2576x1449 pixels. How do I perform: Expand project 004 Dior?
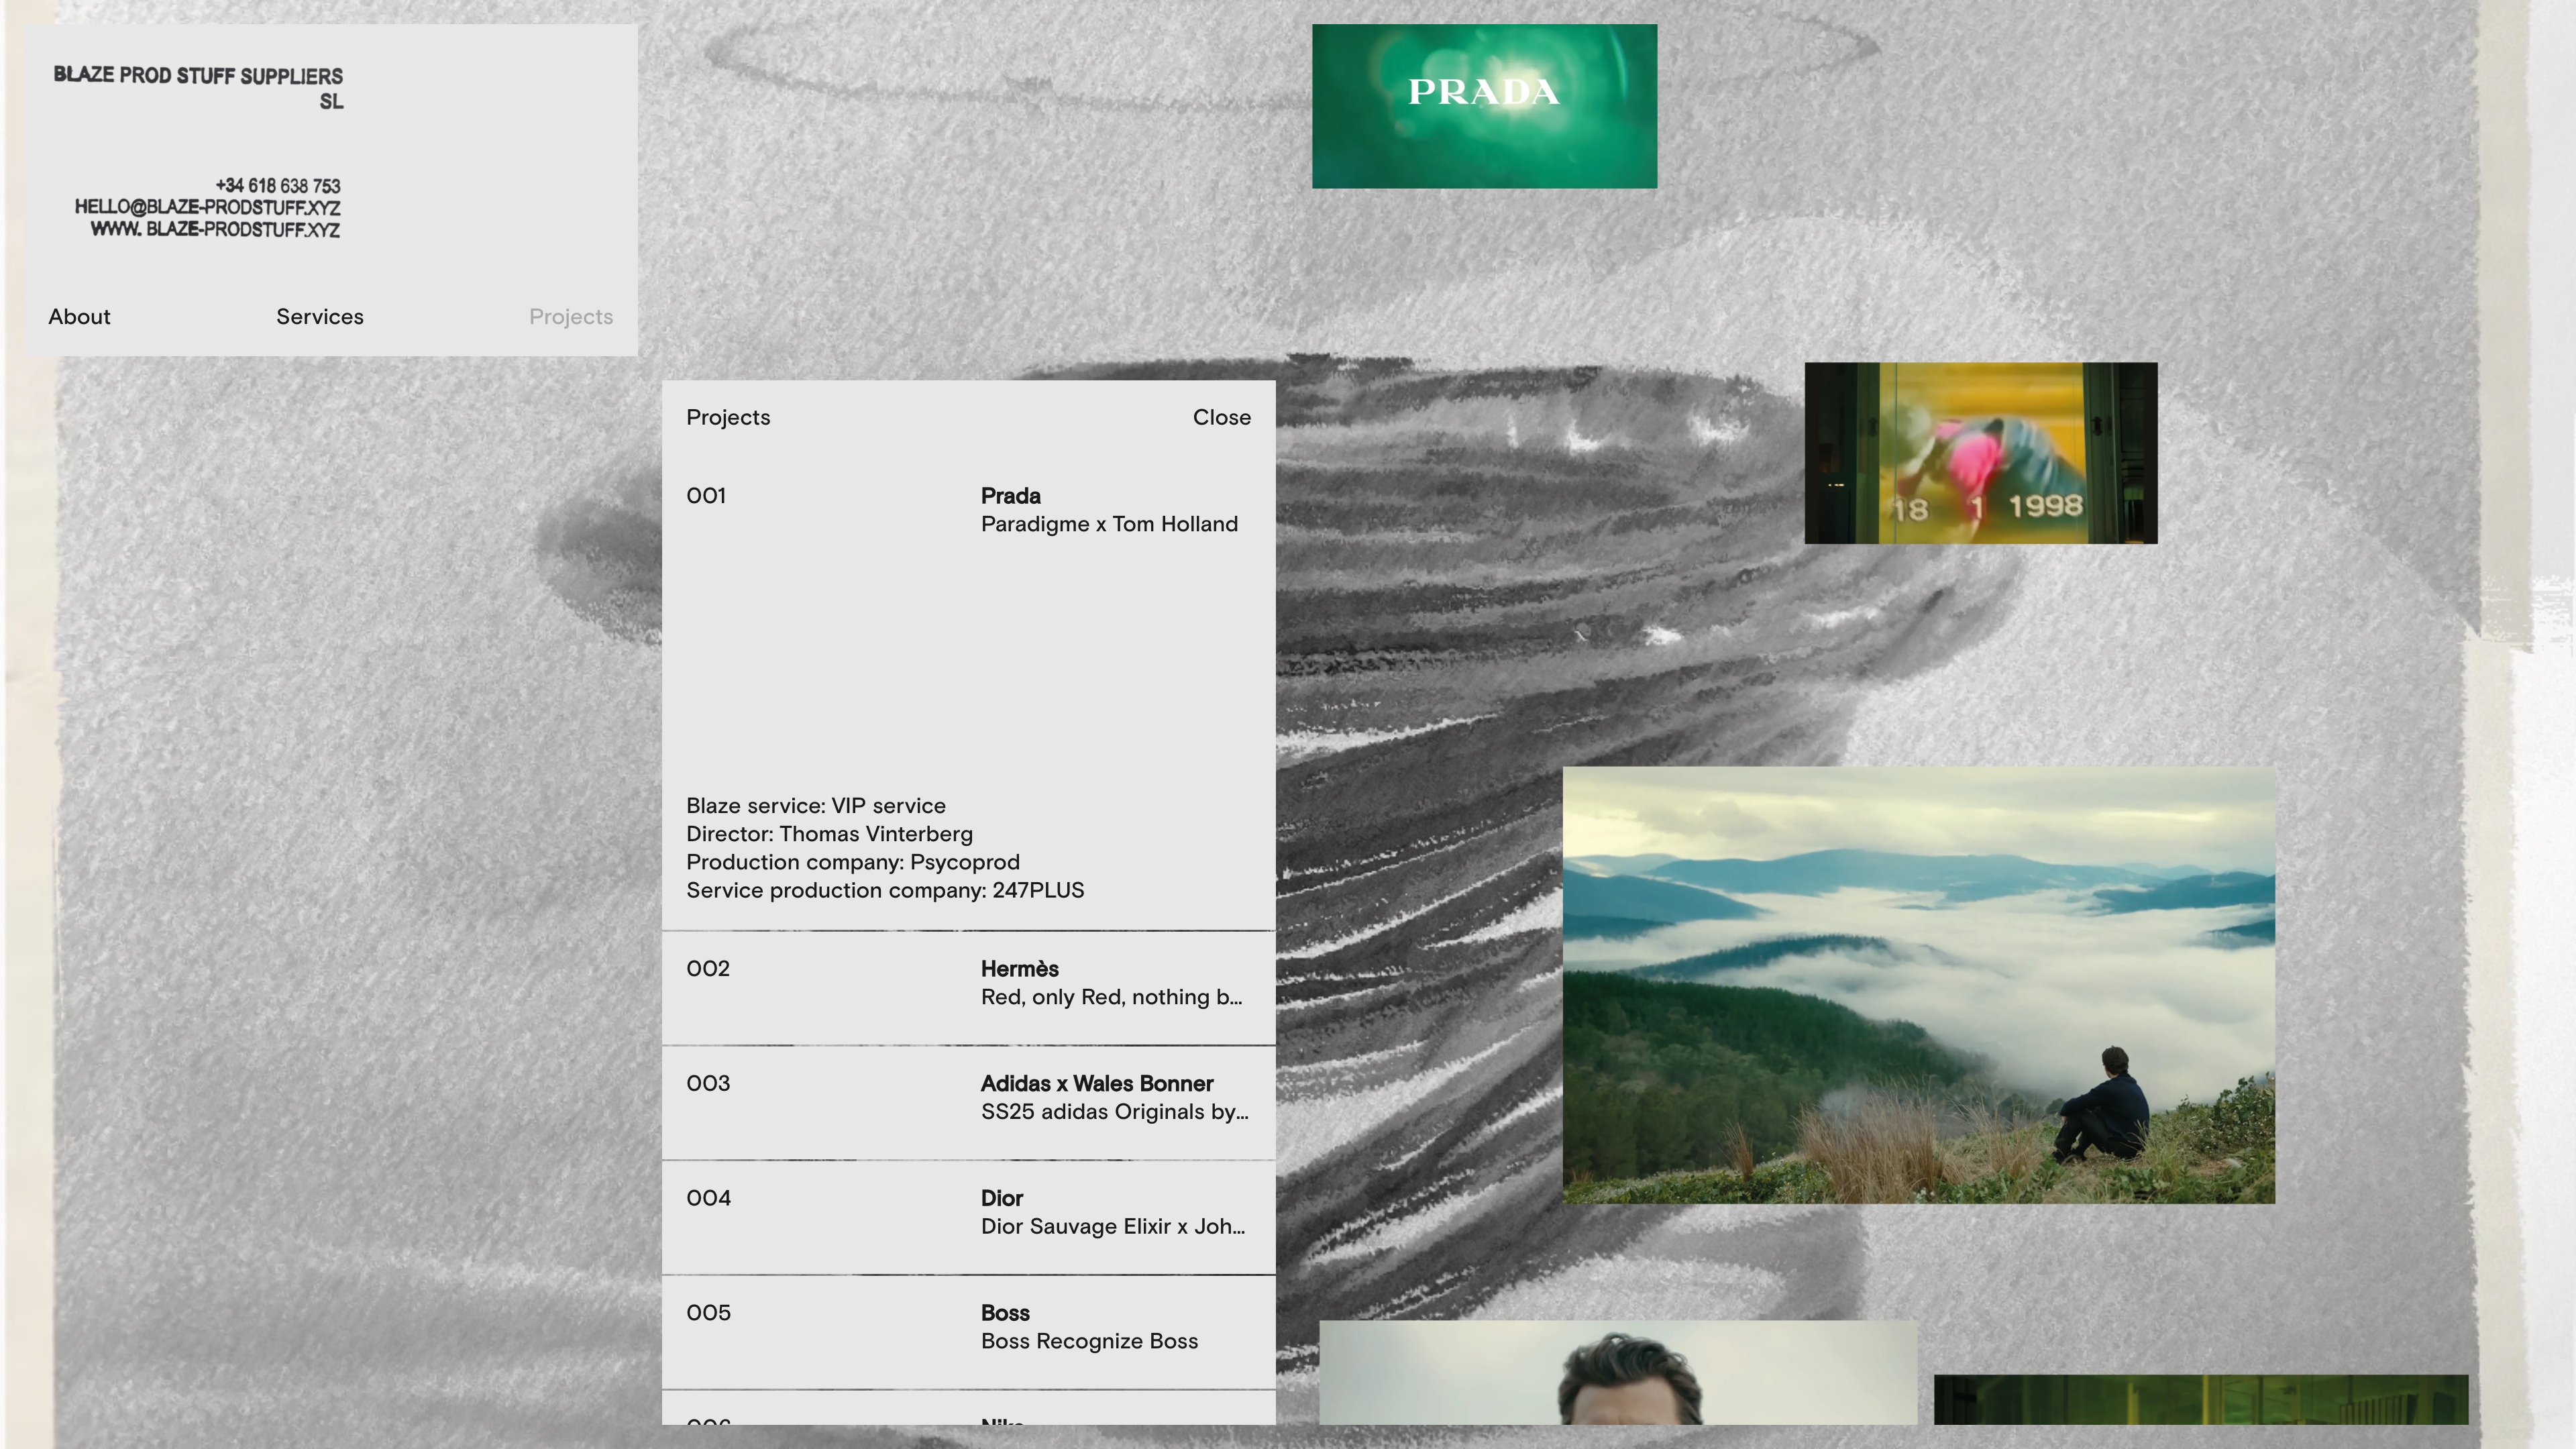click(968, 1217)
